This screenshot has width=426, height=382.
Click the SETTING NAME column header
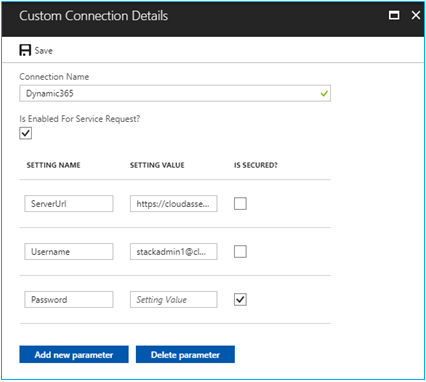pyautogui.click(x=53, y=165)
